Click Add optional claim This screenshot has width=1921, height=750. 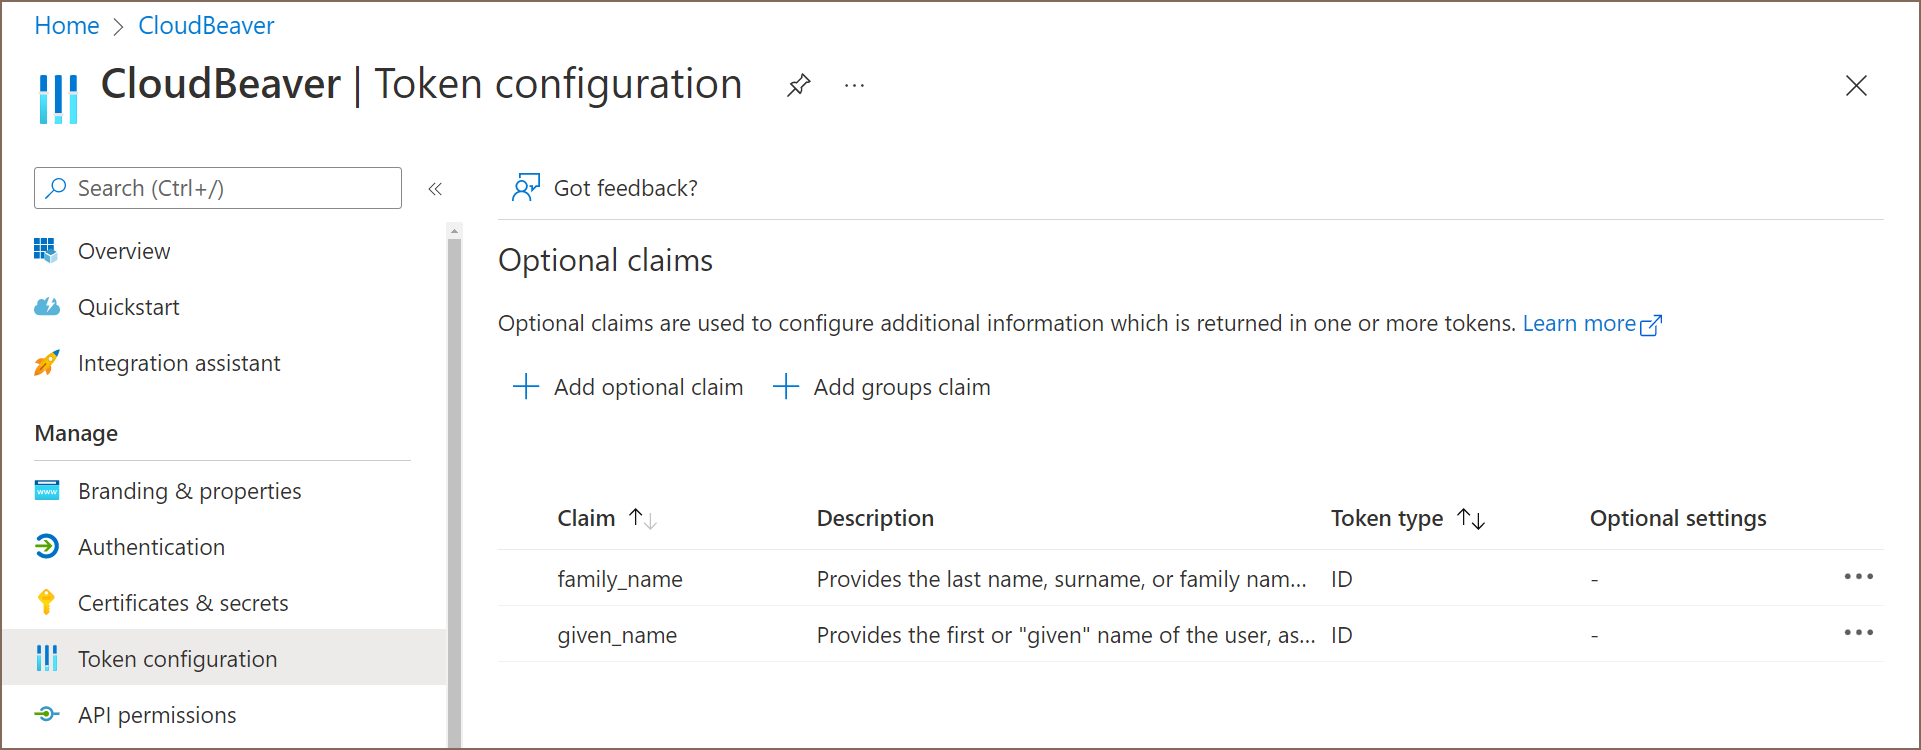[628, 387]
